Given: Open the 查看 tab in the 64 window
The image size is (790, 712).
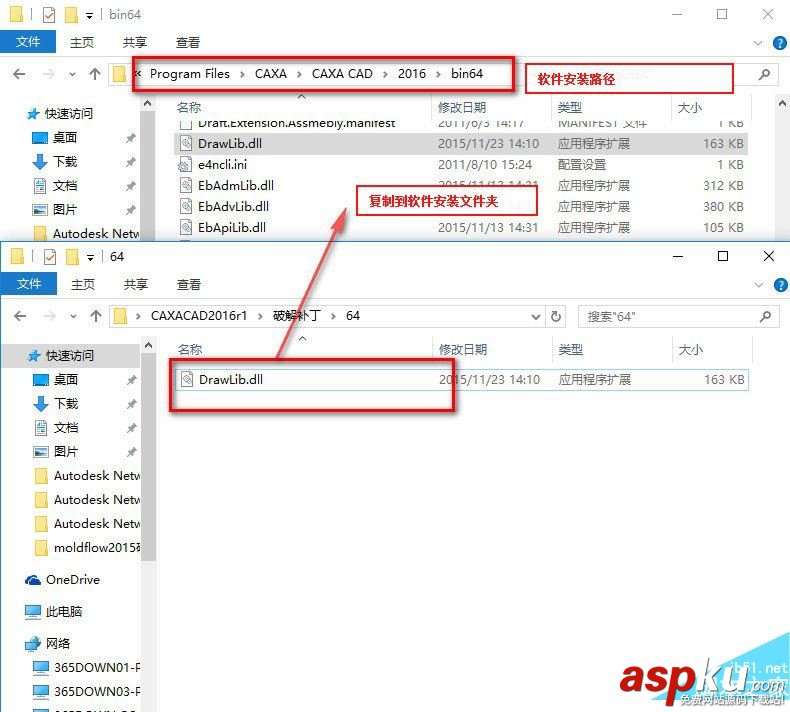Looking at the screenshot, I should pyautogui.click(x=188, y=284).
